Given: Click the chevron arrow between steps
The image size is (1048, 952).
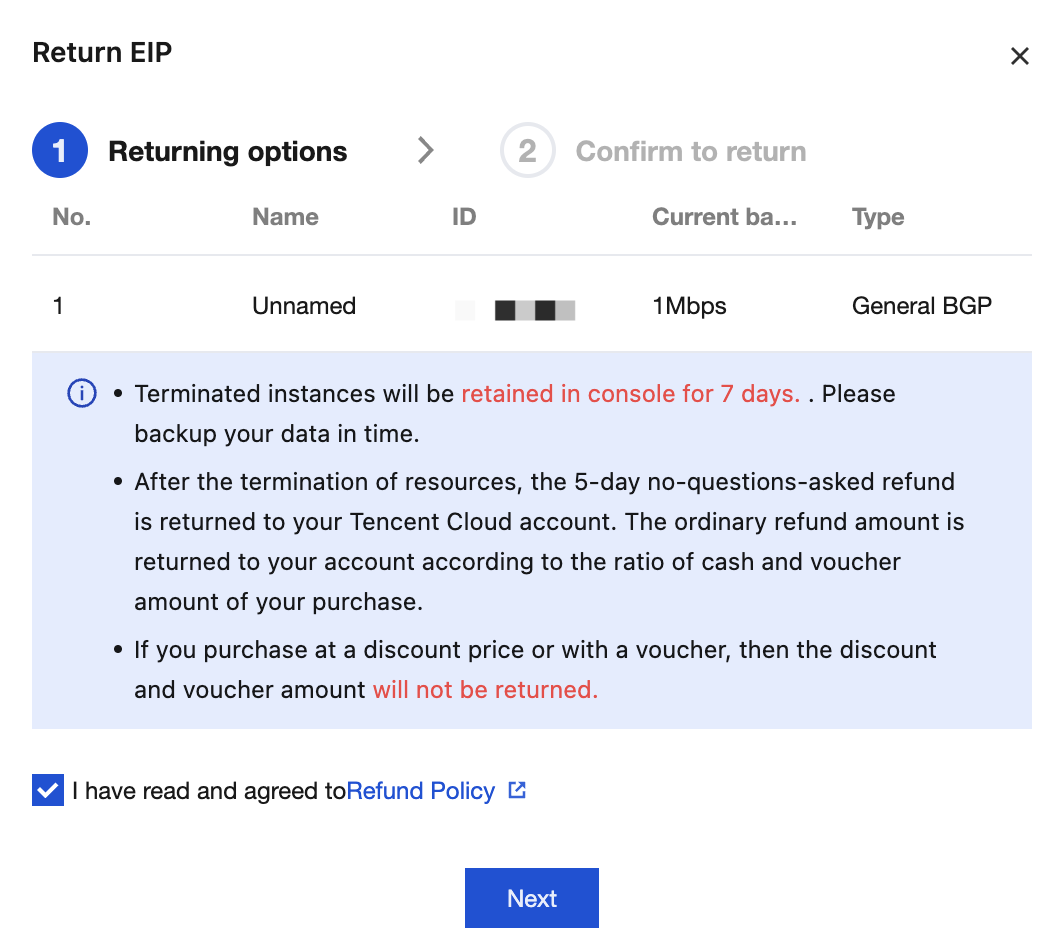Looking at the screenshot, I should click(426, 150).
